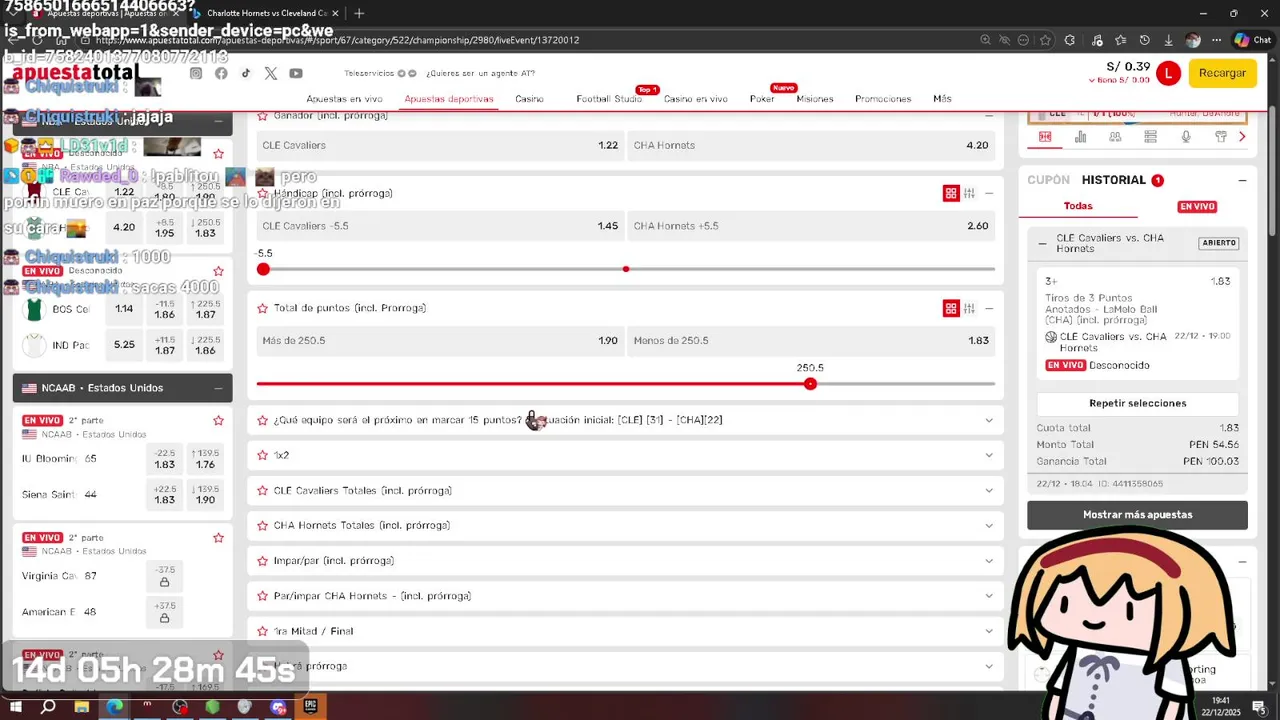Open slider settings icon for Hándicap market
Viewport: 1280px width, 720px height.
969,193
